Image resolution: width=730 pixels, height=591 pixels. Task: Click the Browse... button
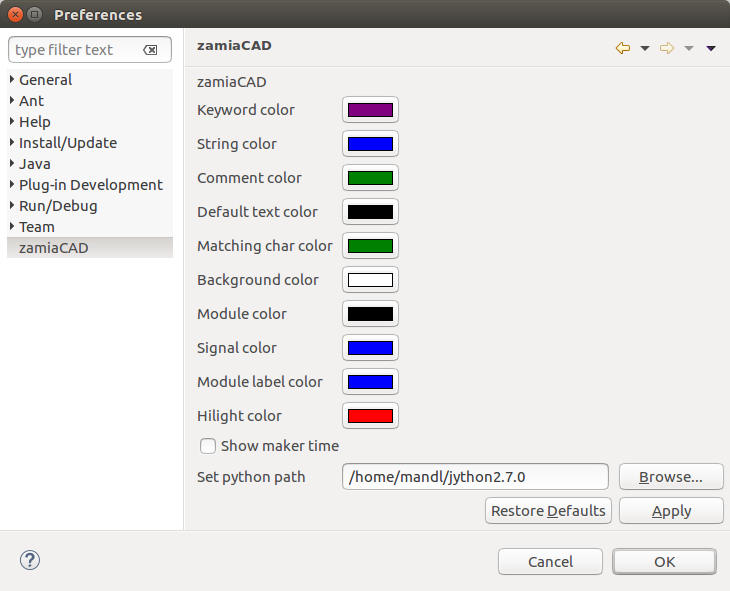tap(671, 477)
